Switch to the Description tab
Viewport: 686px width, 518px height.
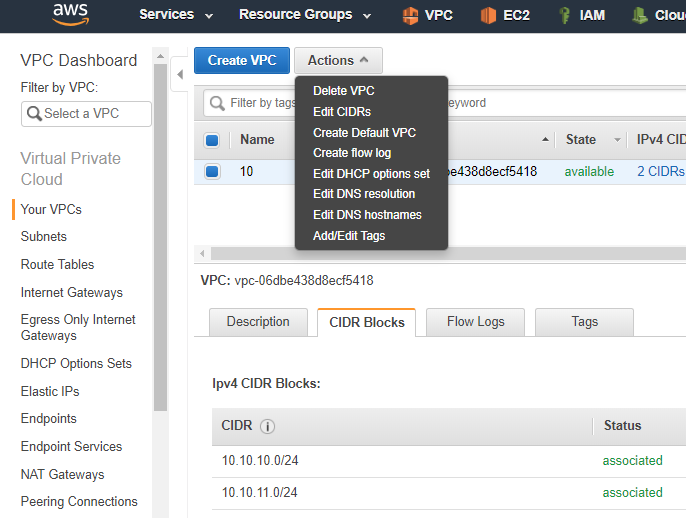(258, 322)
